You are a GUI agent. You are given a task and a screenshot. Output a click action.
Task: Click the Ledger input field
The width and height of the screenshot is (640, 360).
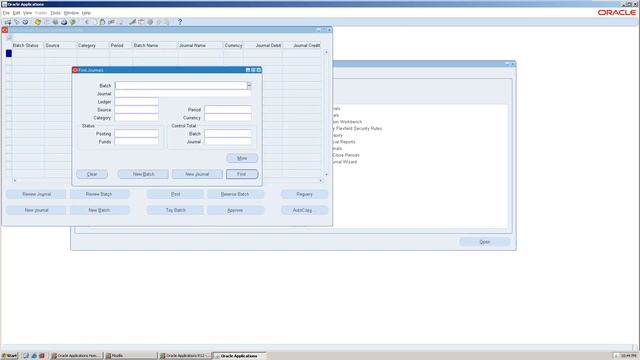137,102
